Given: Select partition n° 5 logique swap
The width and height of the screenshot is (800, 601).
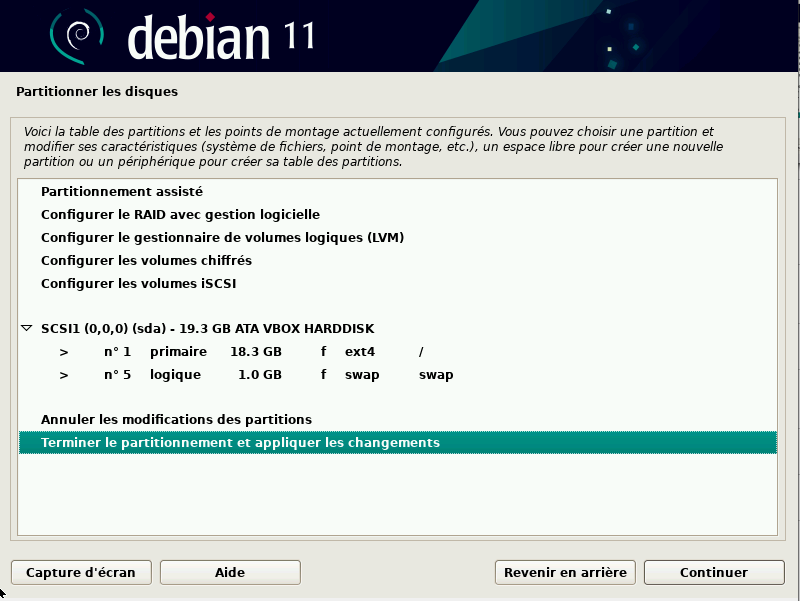Looking at the screenshot, I should tap(398, 374).
